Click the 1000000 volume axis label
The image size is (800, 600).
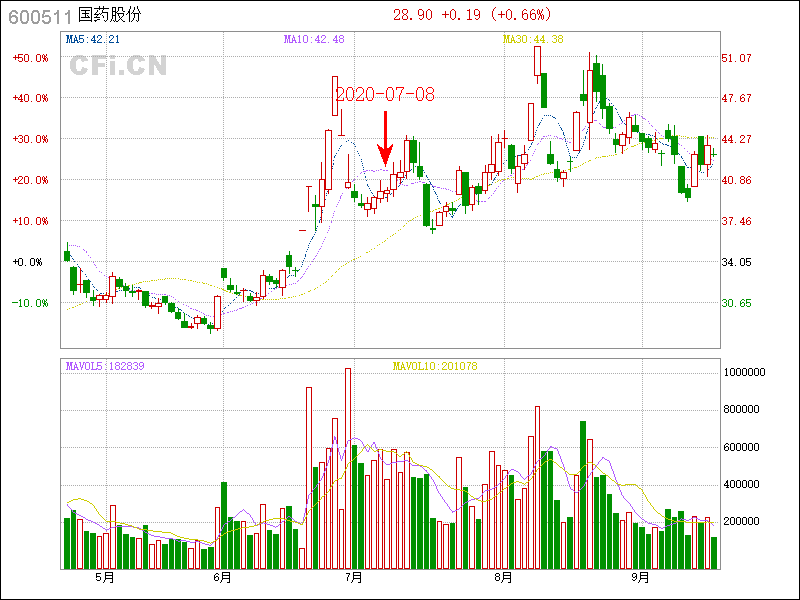pos(743,372)
